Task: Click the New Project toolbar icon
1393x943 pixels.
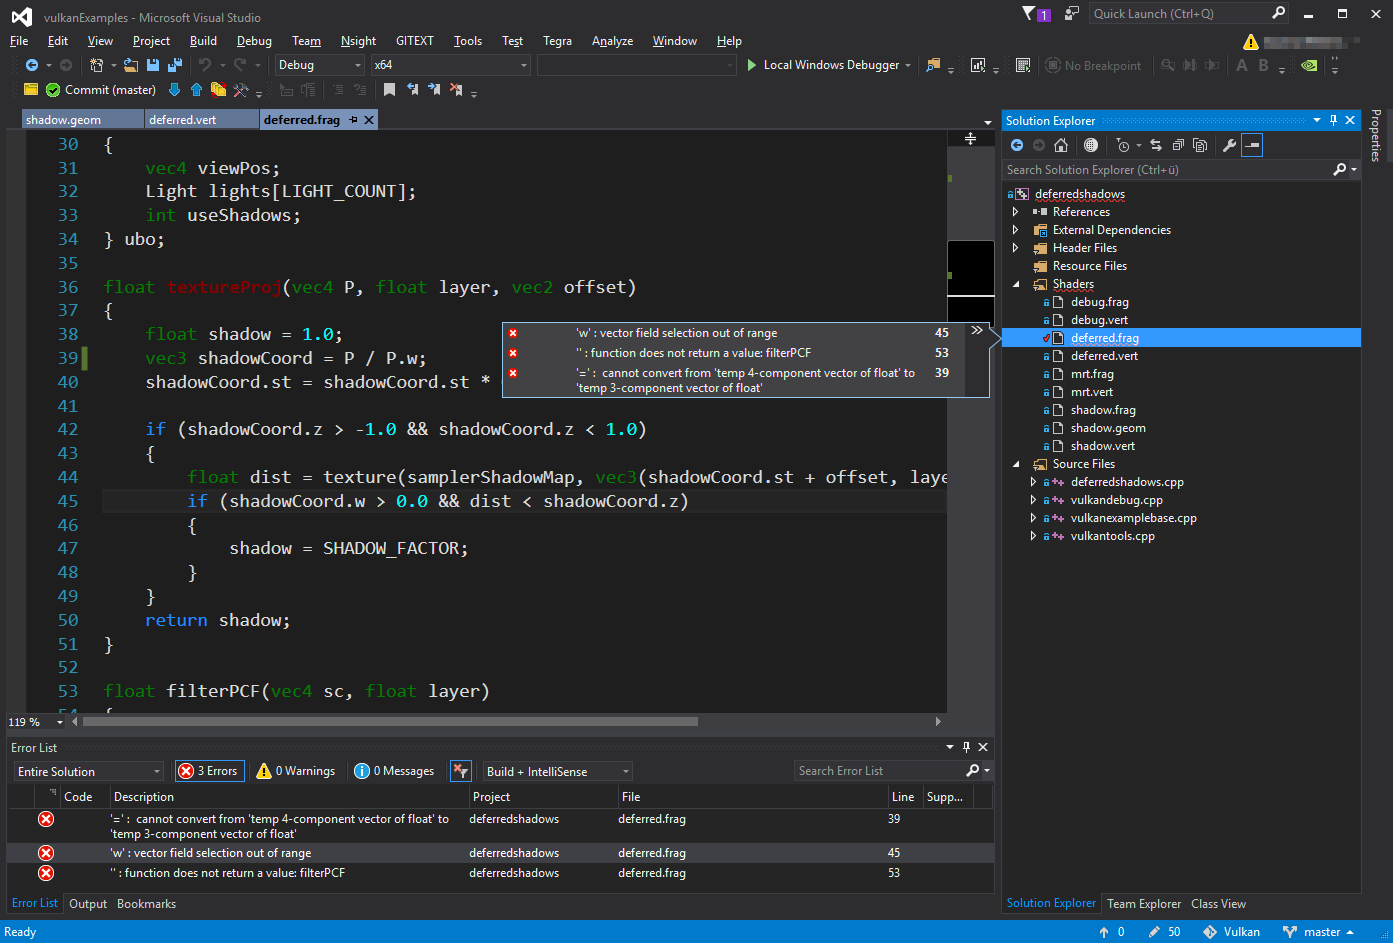Action: (x=96, y=65)
